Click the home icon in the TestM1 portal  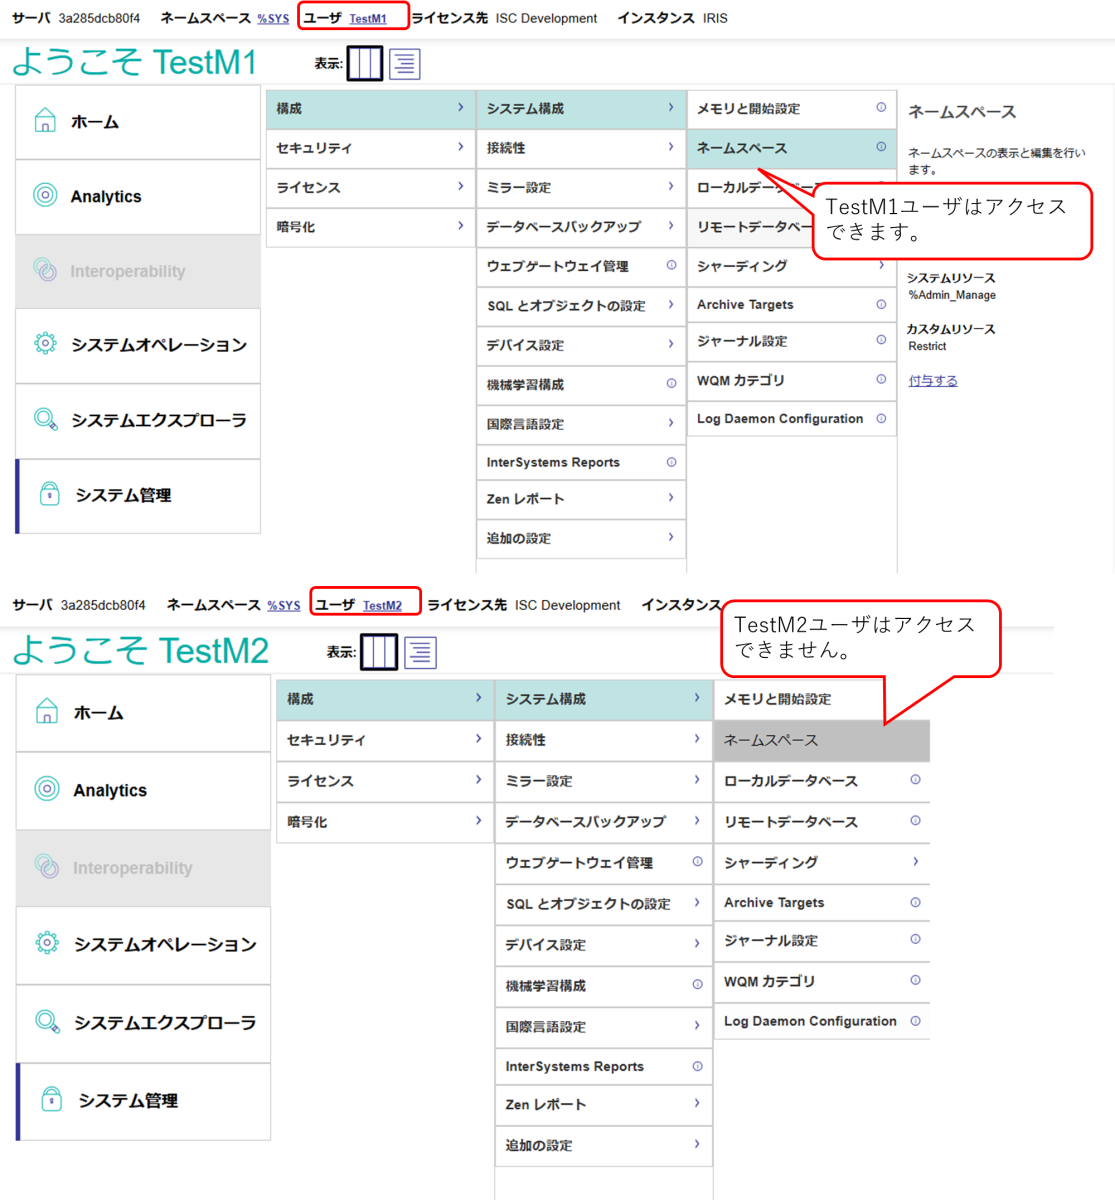click(45, 122)
